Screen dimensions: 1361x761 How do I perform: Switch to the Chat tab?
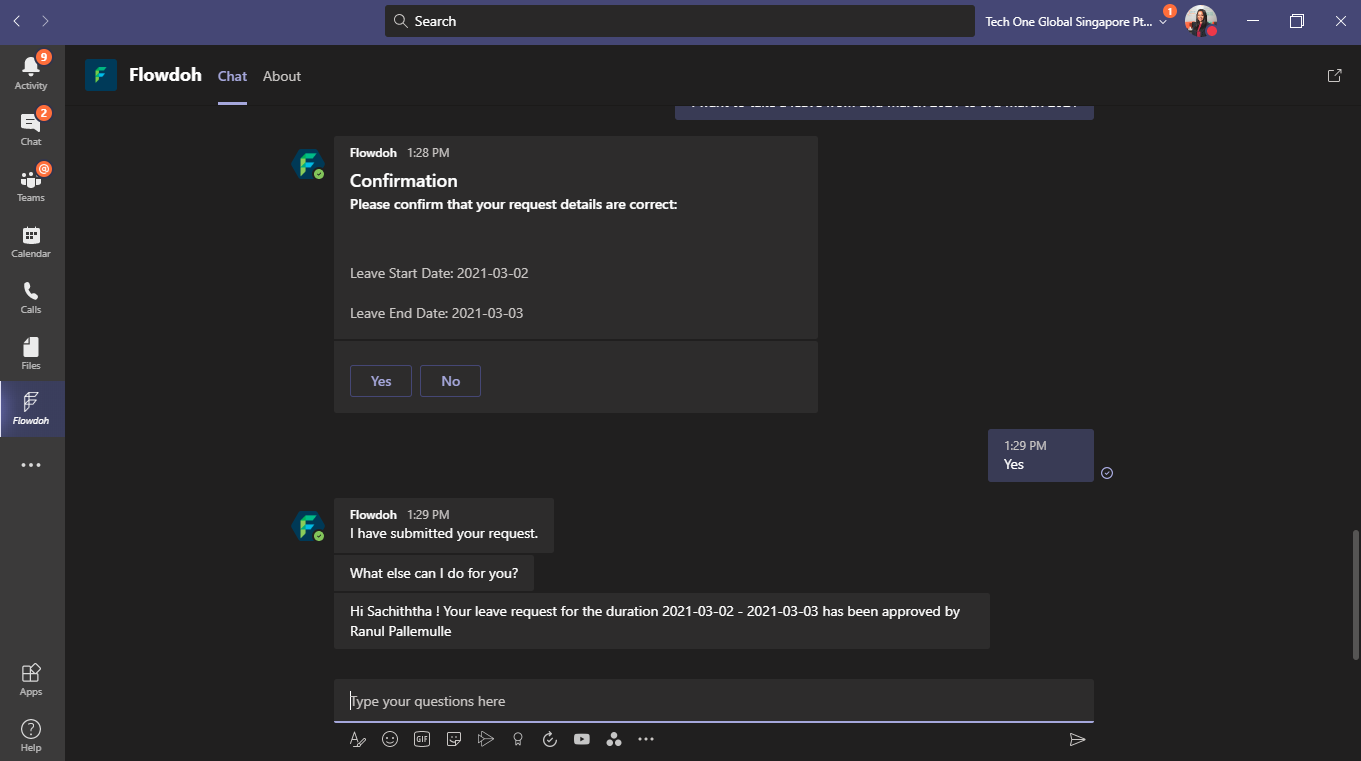pos(232,76)
